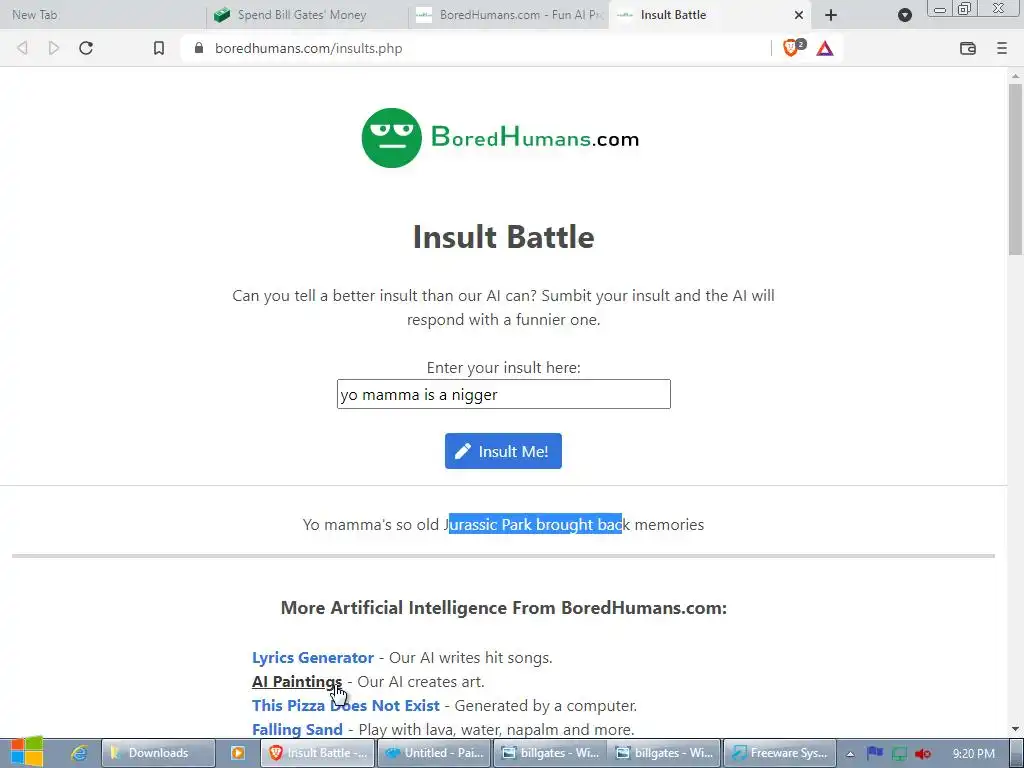Click the scrollbar up arrow
Viewport: 1024px width, 768px height.
tap(1016, 76)
